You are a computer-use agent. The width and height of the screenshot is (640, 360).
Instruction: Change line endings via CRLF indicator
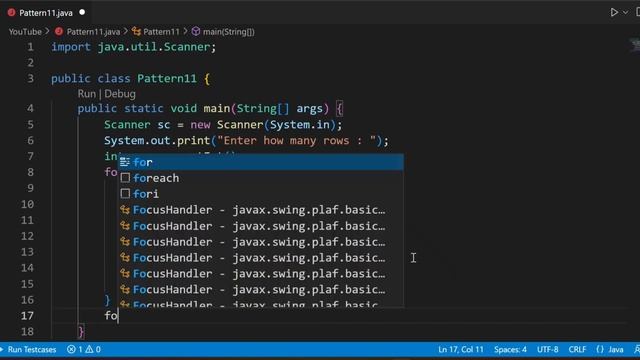tap(577, 349)
